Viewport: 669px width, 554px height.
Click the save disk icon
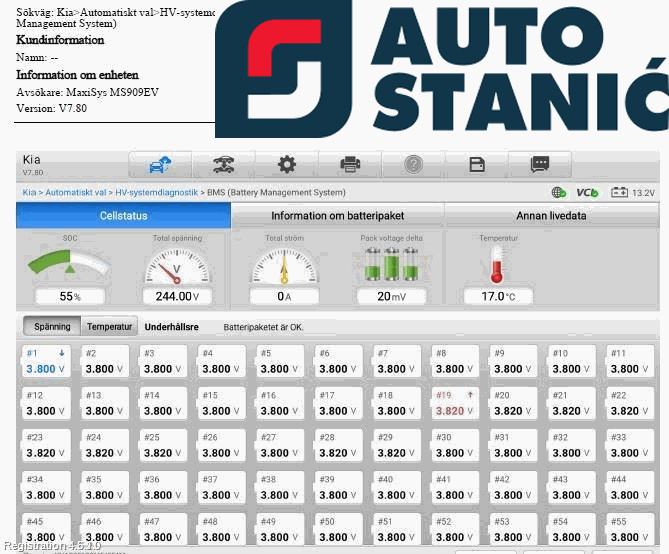(x=477, y=164)
